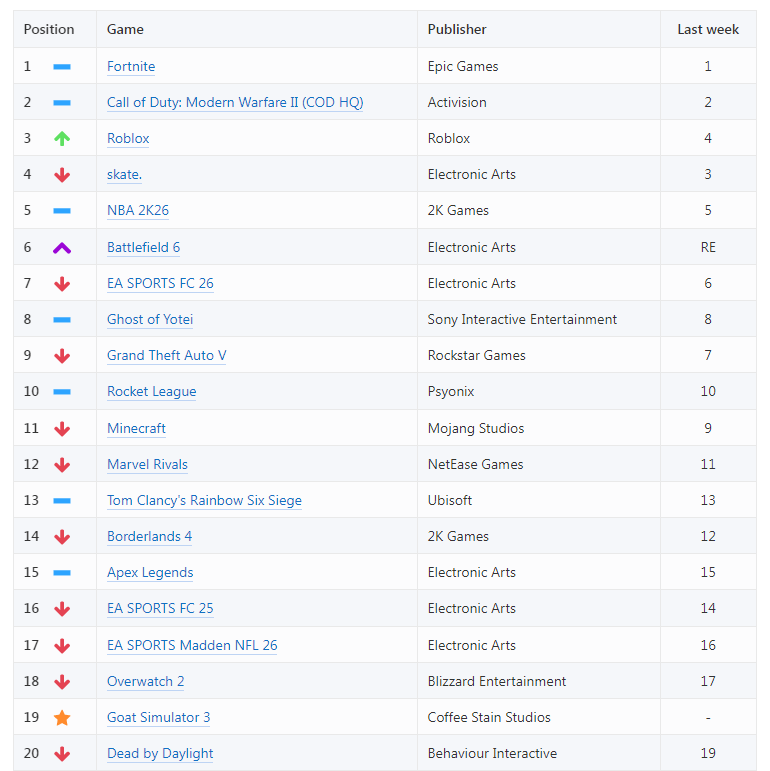Open the Grand Theft Auto V link
770x771 pixels.
[166, 356]
